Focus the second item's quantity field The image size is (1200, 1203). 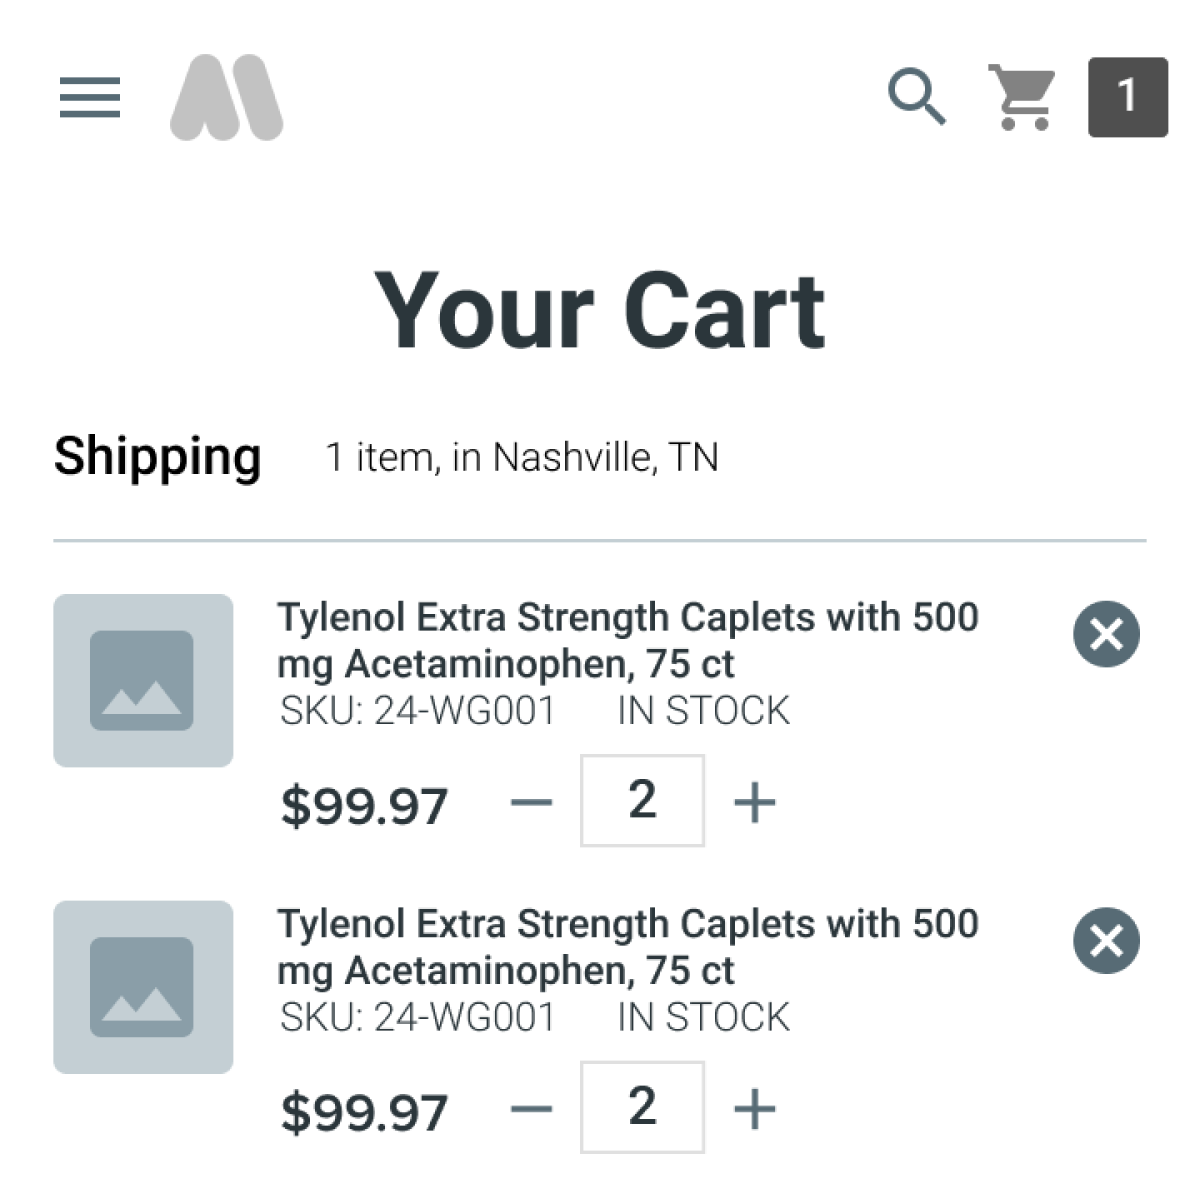(x=642, y=1108)
